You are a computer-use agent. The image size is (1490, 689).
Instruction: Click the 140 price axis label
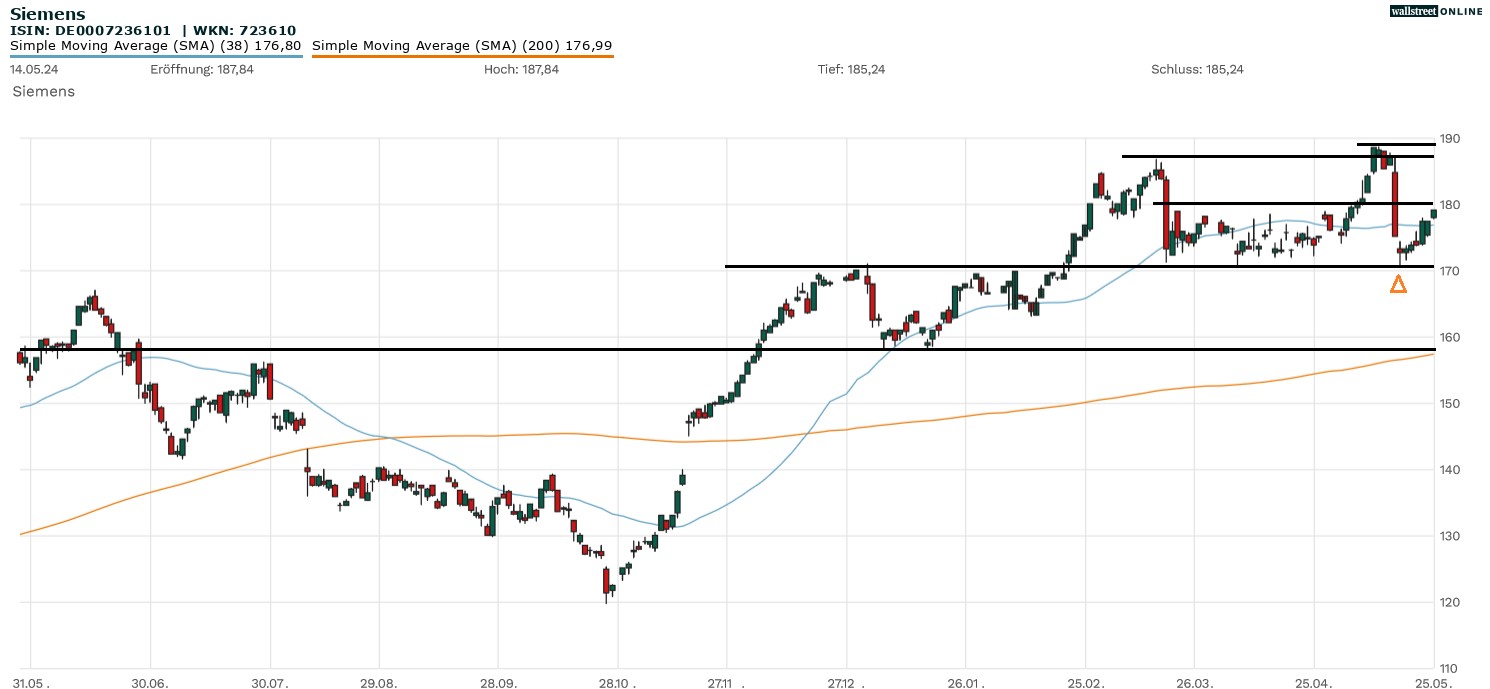click(1450, 470)
